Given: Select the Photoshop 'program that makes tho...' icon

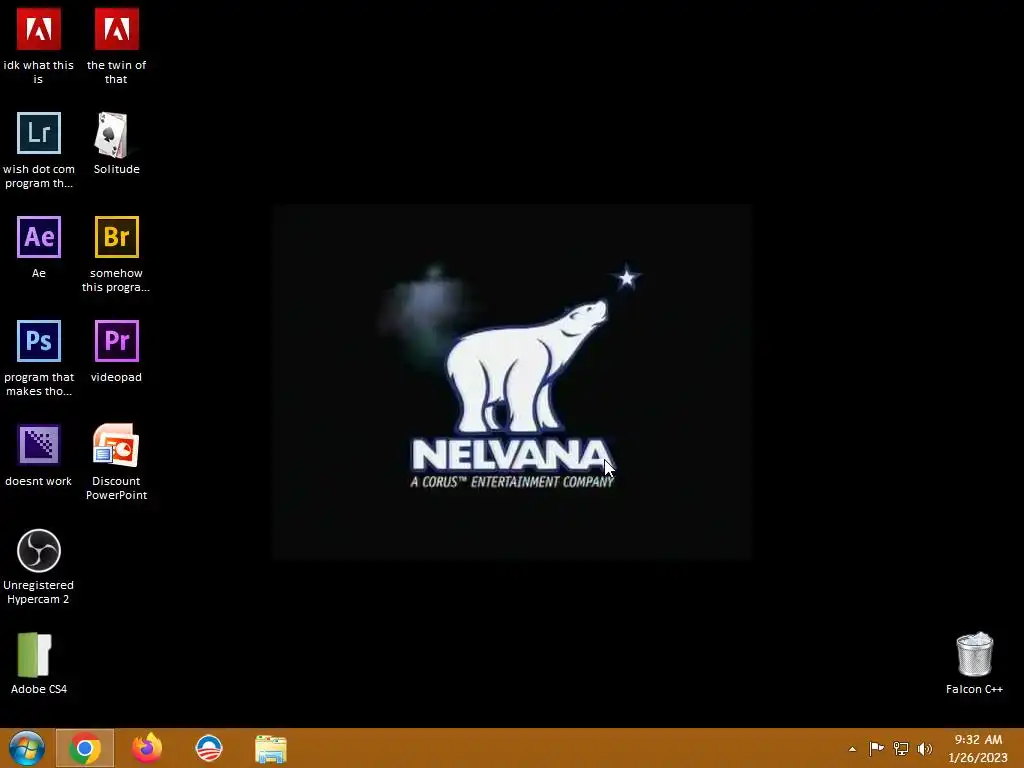Looking at the screenshot, I should pyautogui.click(x=39, y=340).
